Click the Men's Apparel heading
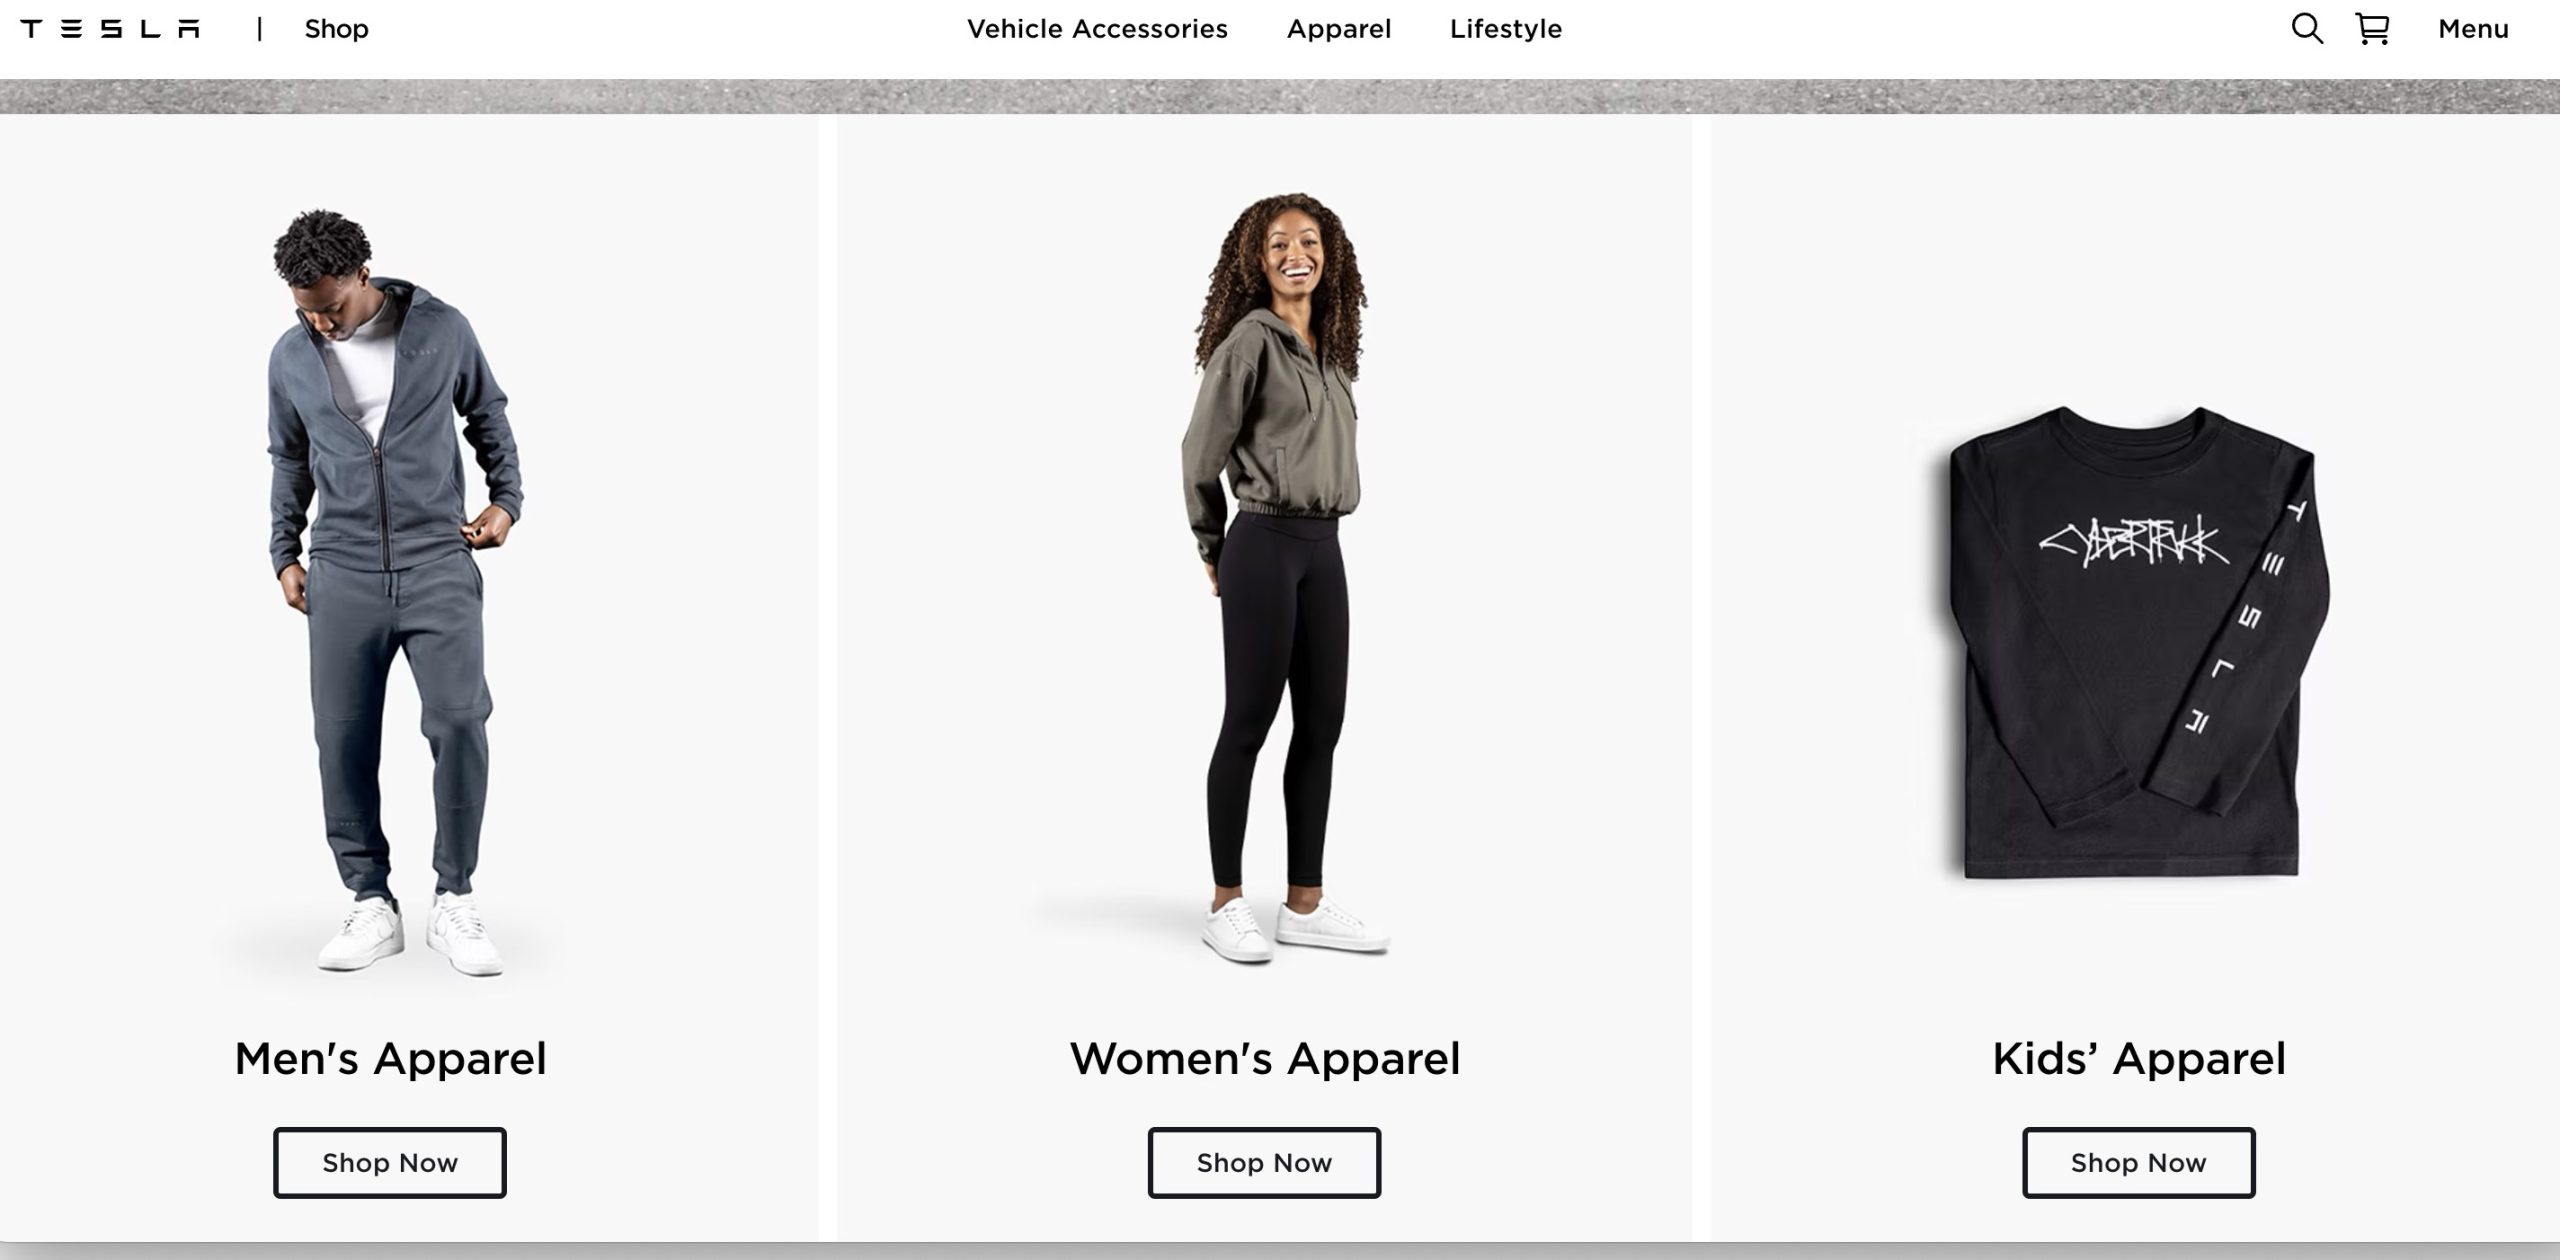This screenshot has width=2560, height=1260. 390,1059
